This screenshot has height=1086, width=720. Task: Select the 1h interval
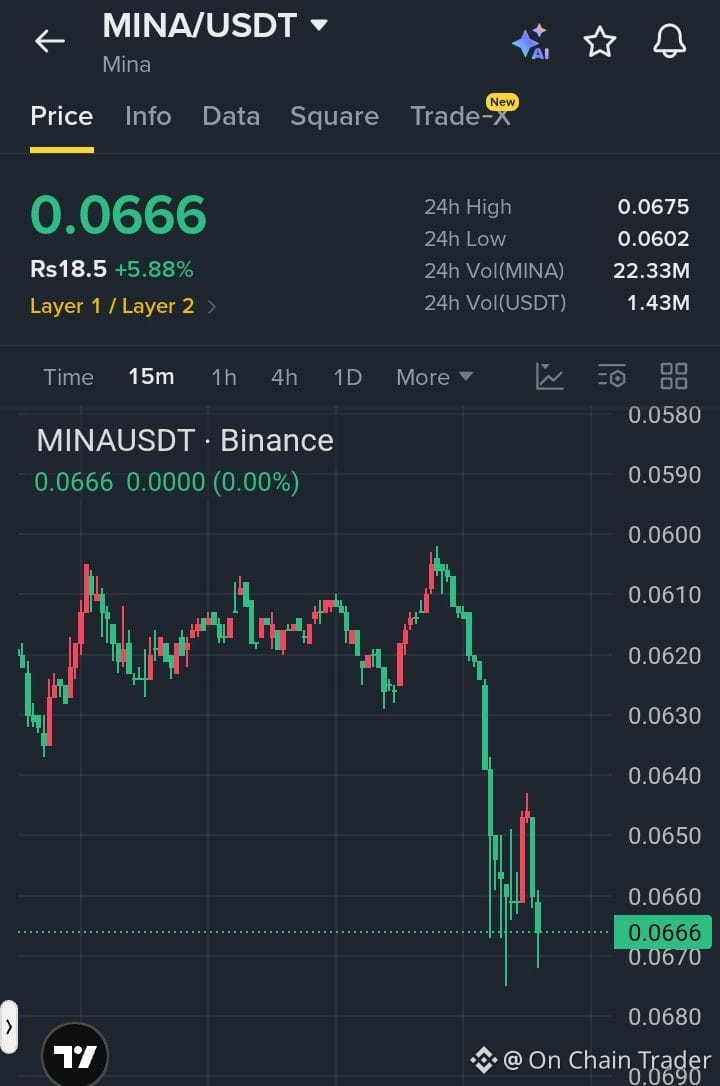tap(224, 377)
